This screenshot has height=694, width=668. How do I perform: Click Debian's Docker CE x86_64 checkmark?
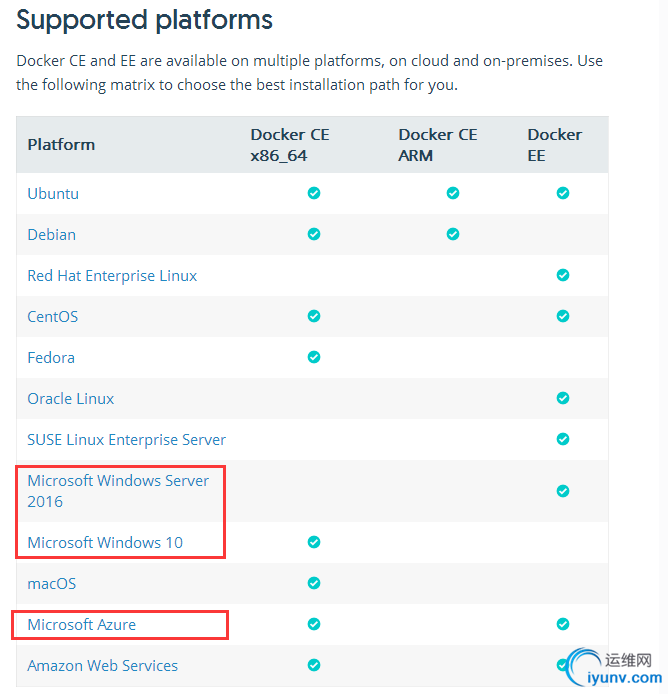[x=314, y=234]
